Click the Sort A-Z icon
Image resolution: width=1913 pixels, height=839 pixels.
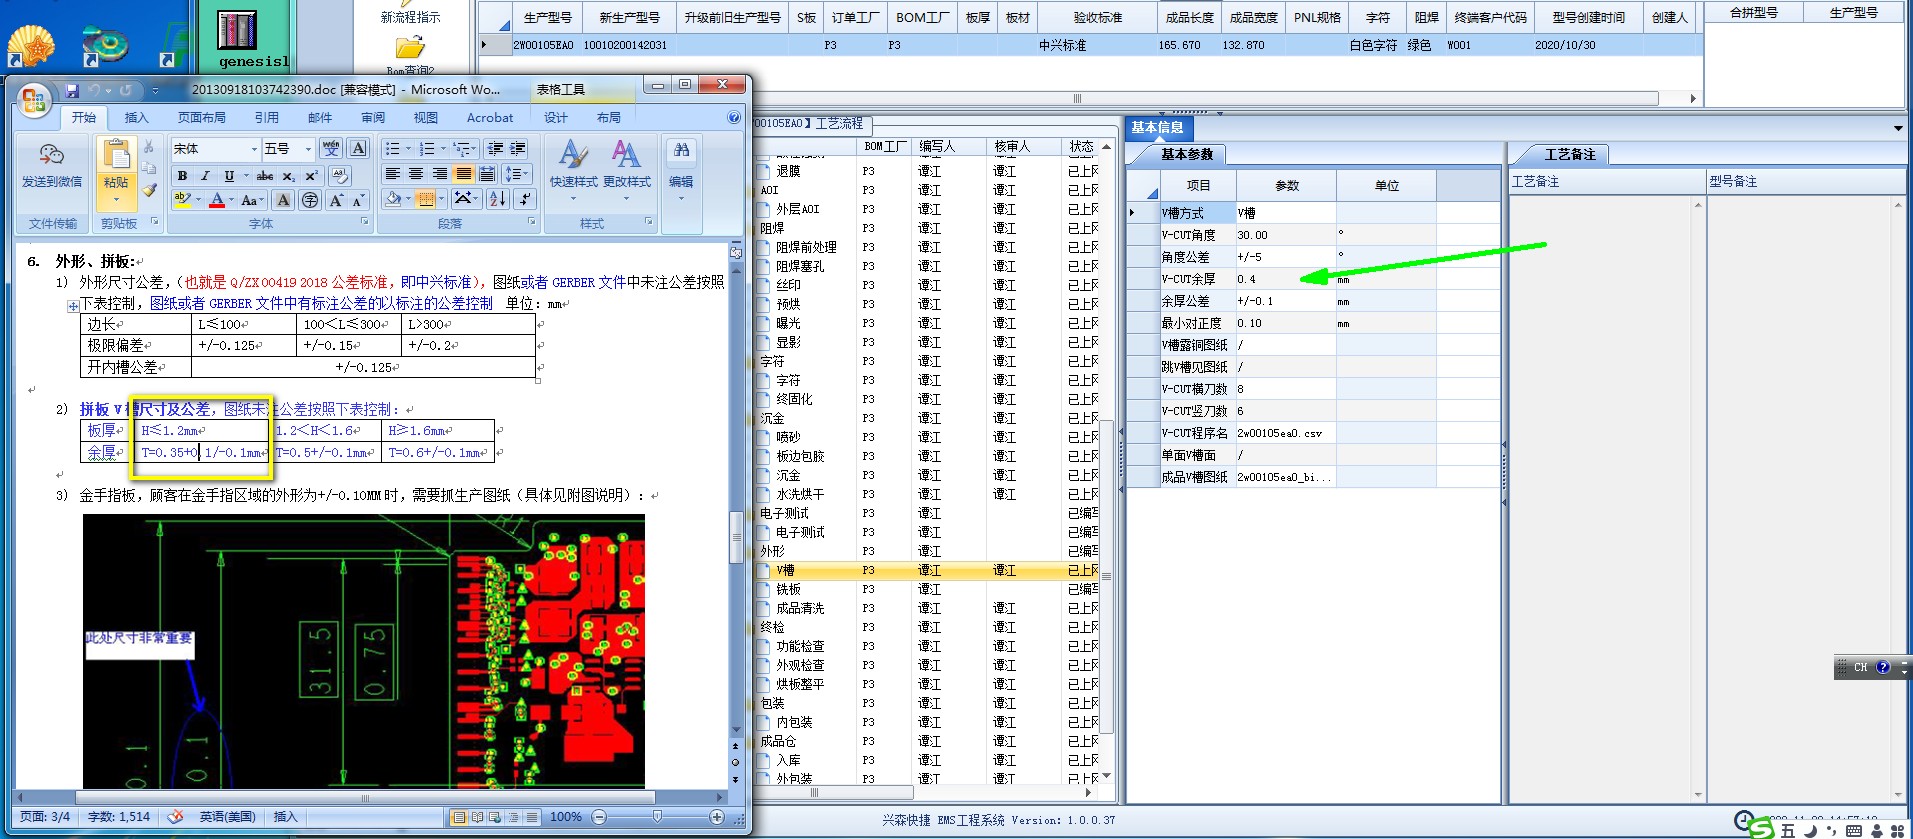point(497,199)
